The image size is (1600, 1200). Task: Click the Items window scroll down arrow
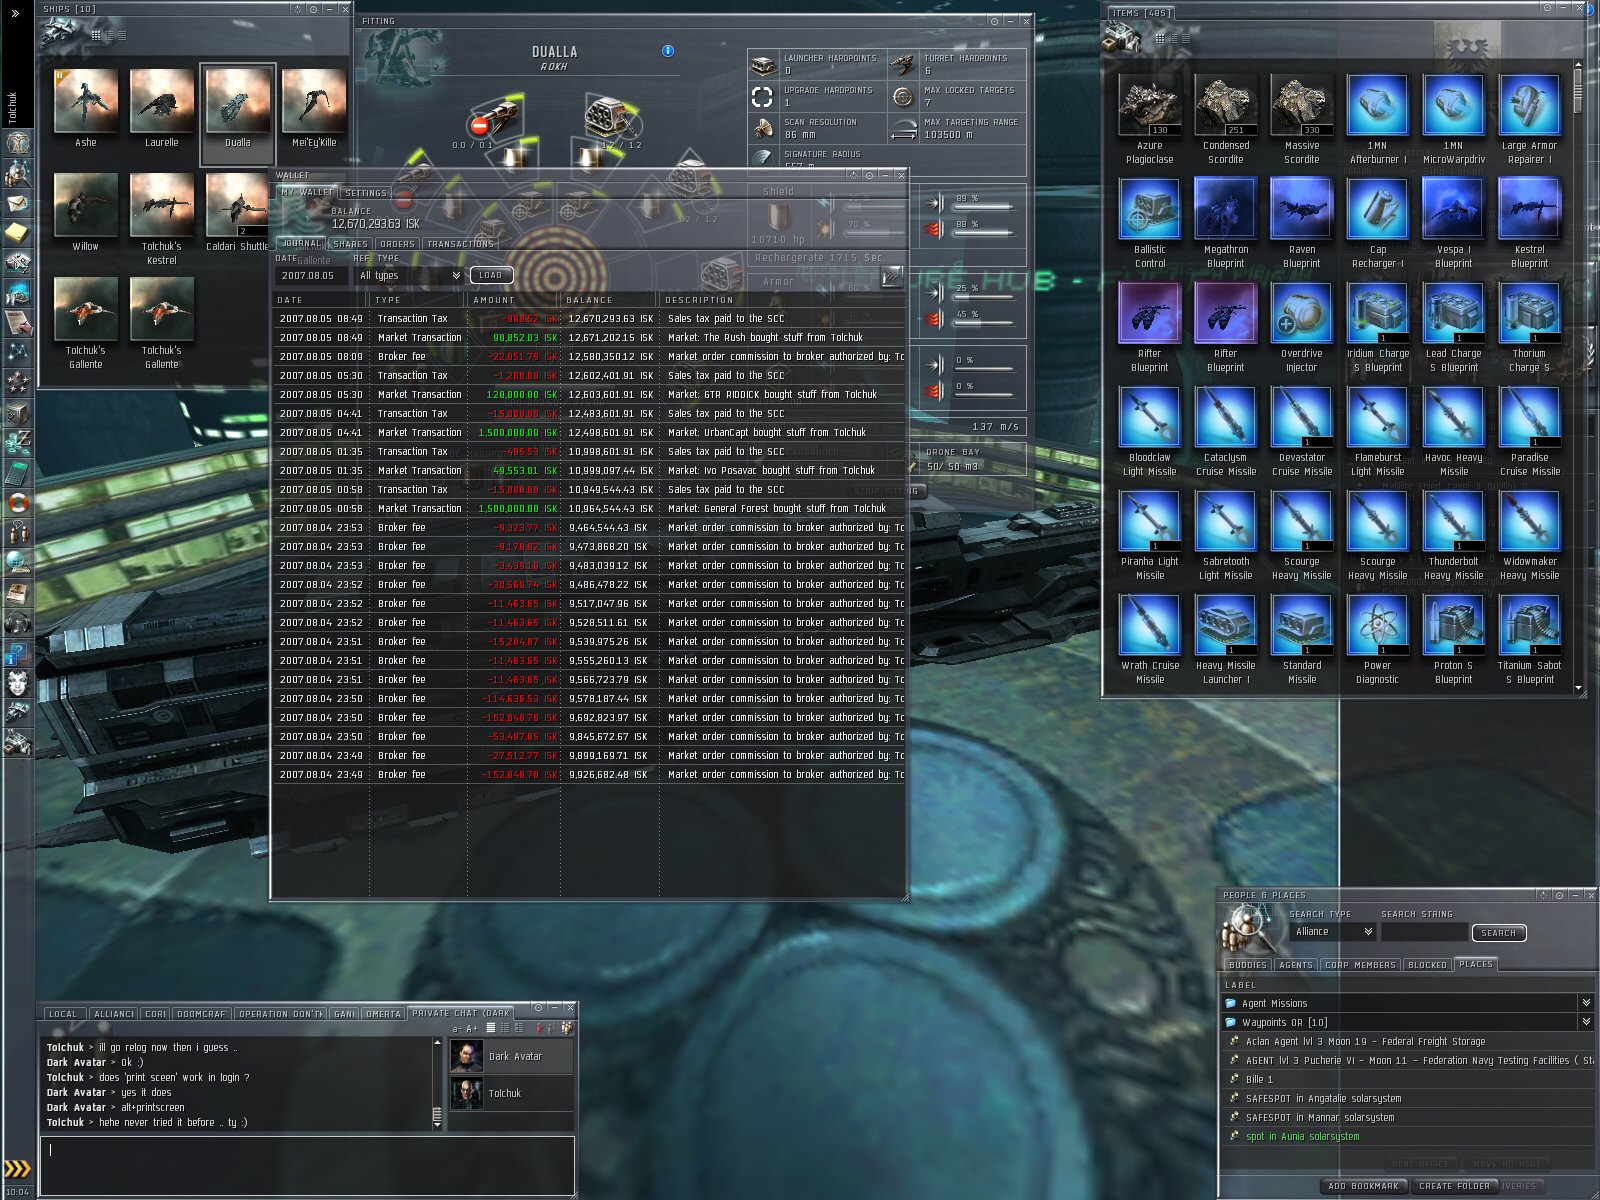[x=1579, y=688]
